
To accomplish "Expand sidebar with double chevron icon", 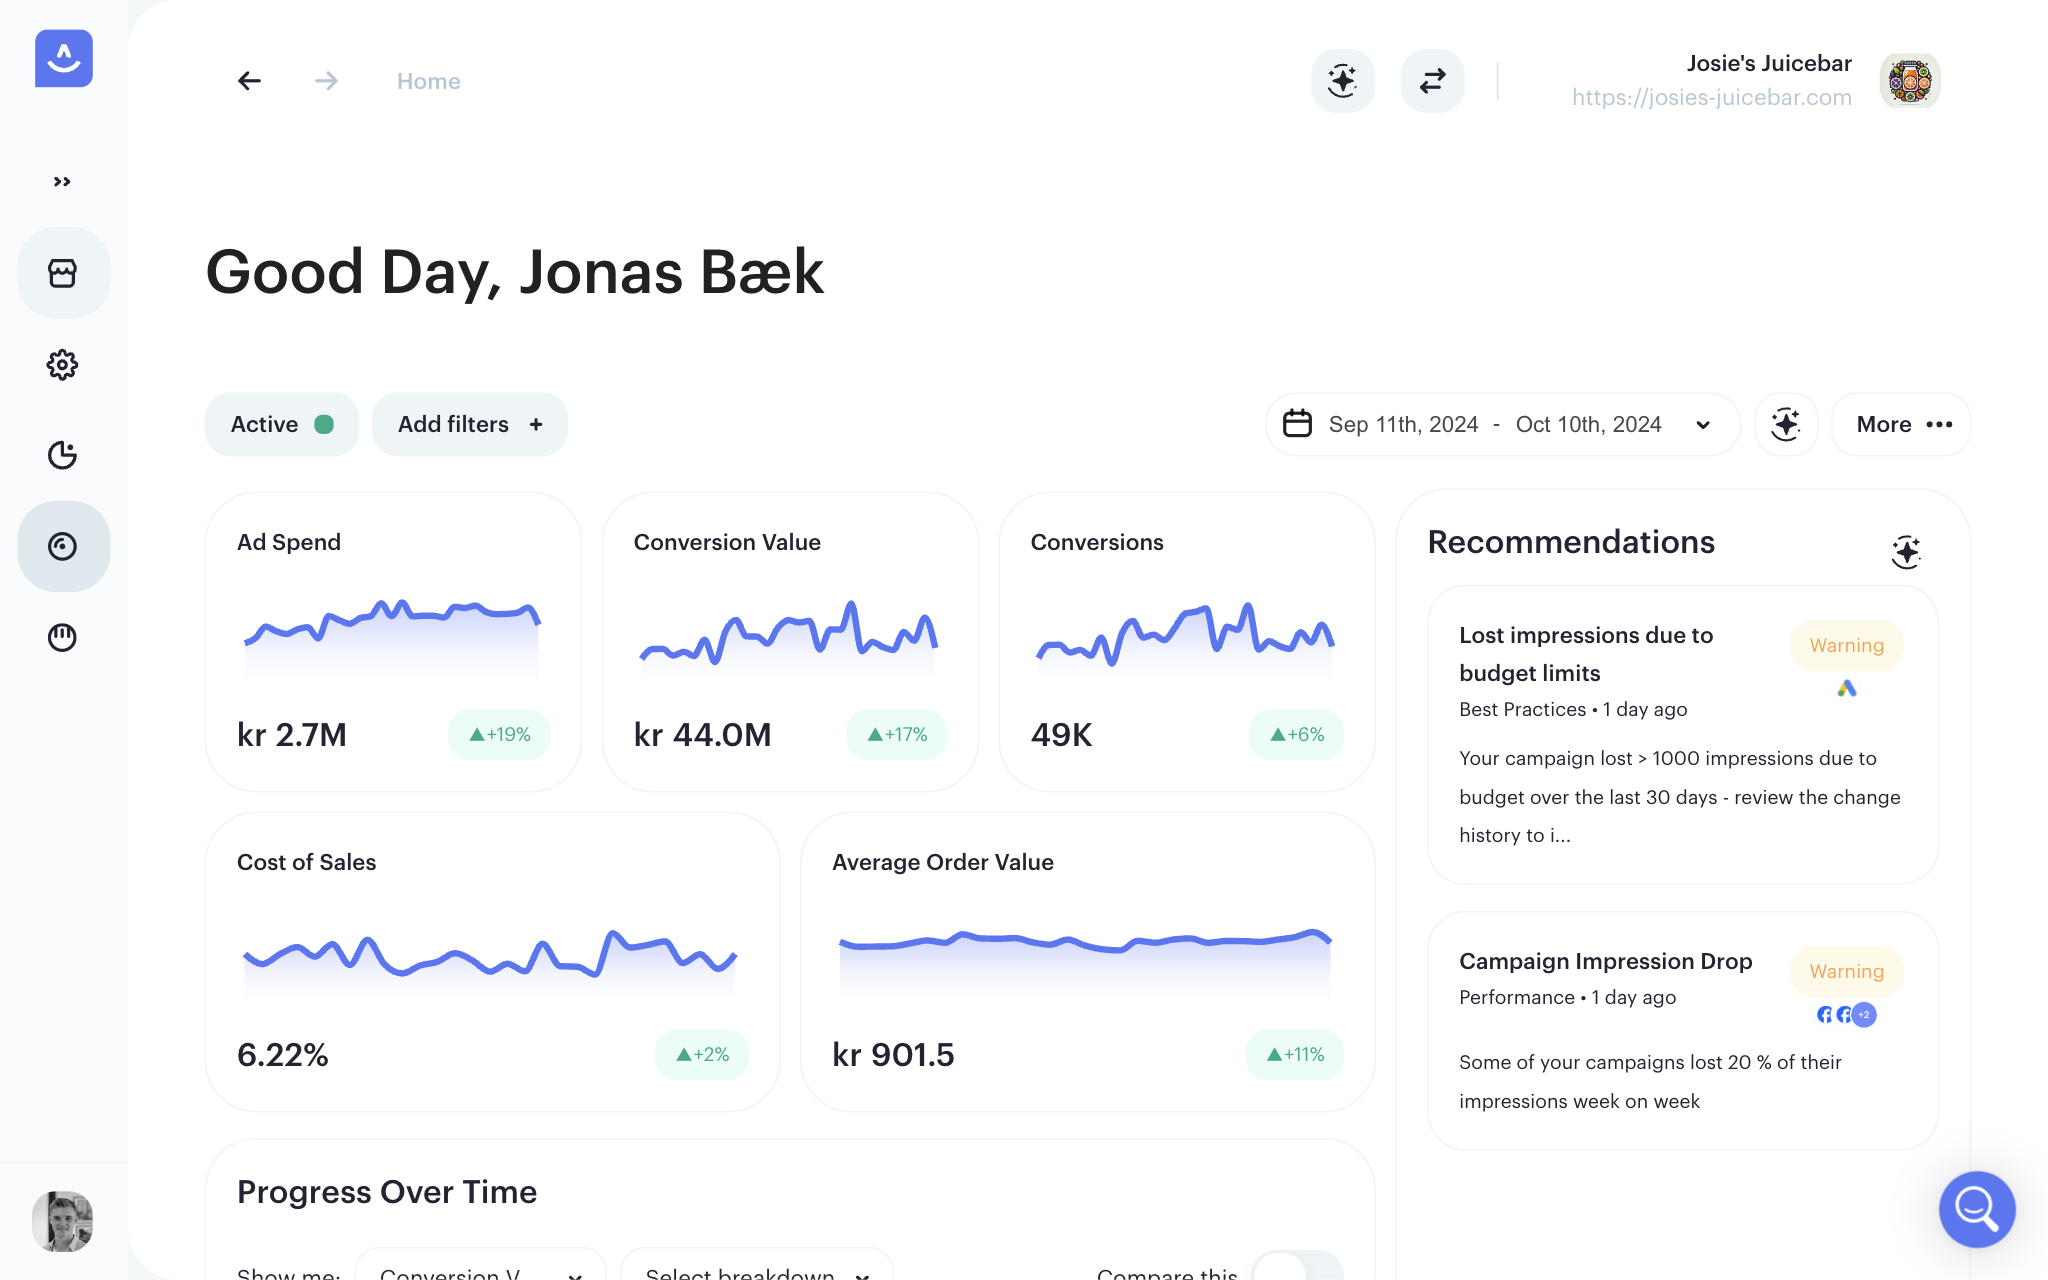I will (x=62, y=182).
